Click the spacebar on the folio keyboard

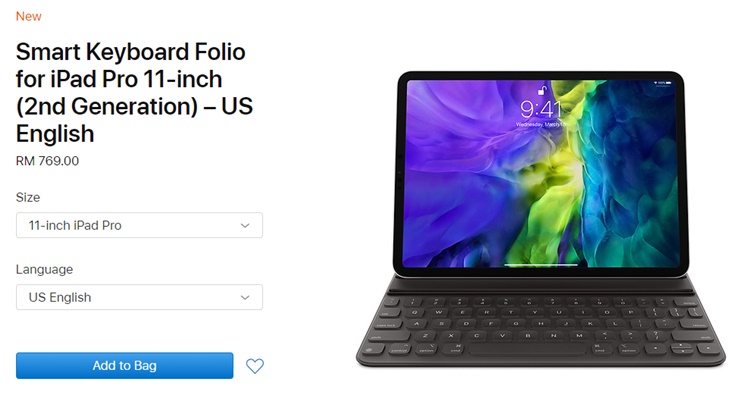(x=527, y=349)
